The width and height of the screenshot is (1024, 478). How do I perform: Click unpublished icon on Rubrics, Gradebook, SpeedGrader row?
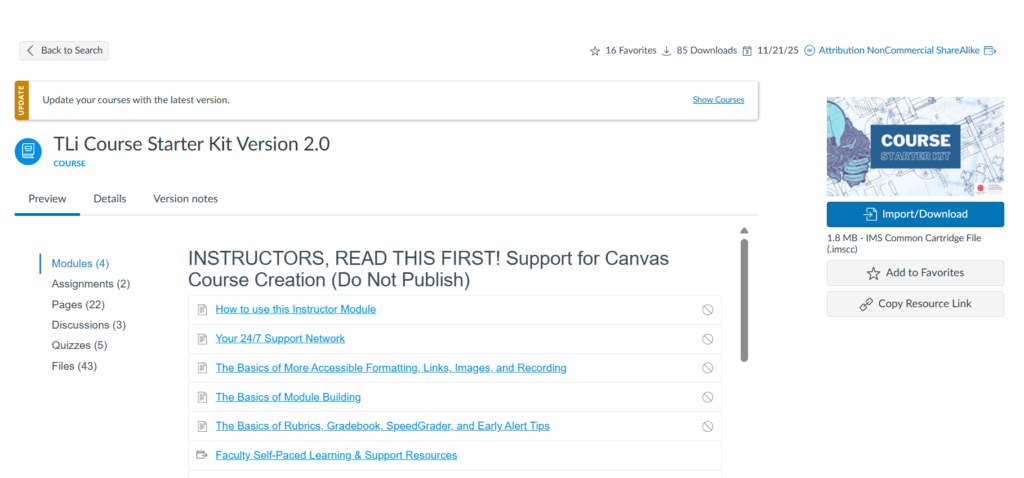707,426
